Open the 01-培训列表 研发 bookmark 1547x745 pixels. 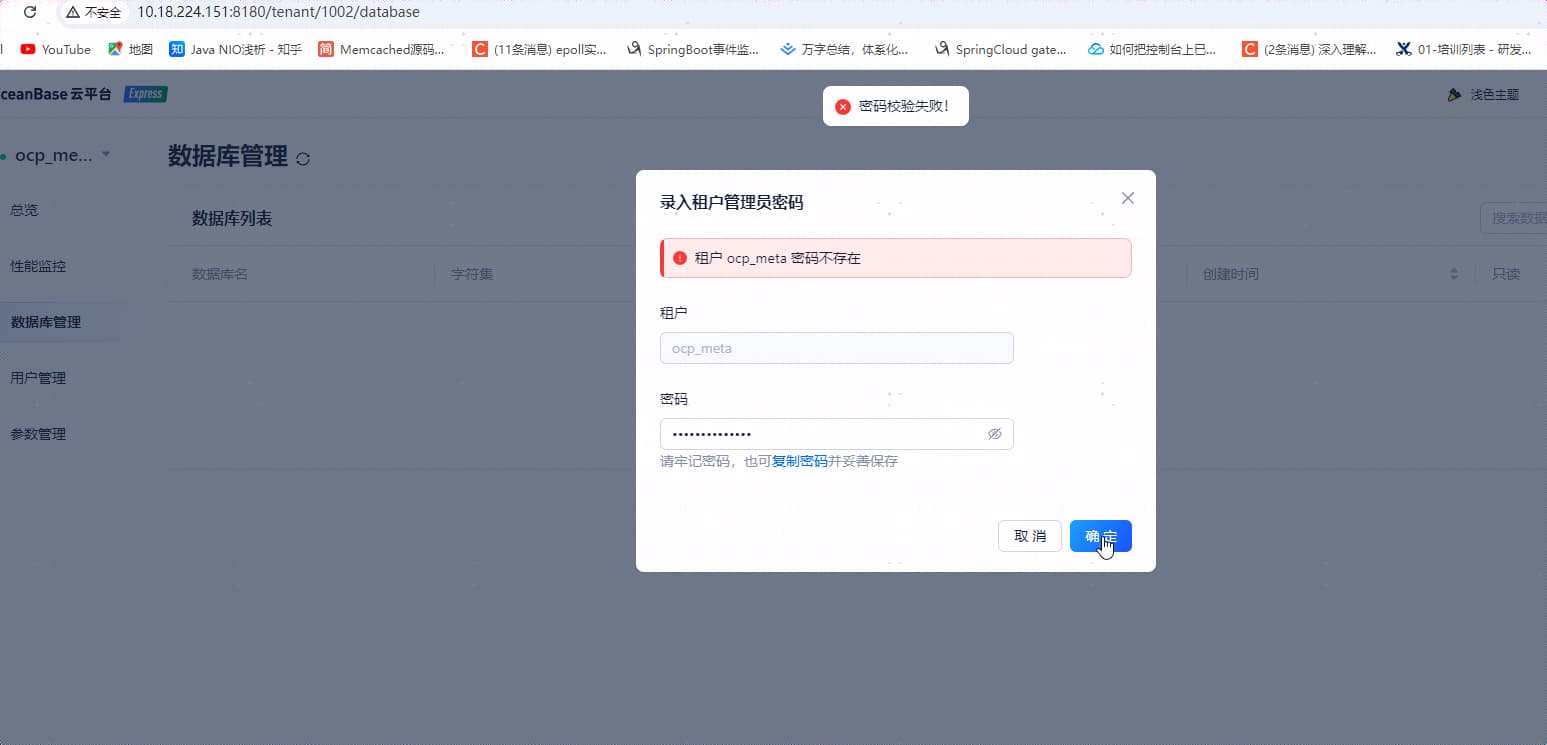coord(1464,49)
